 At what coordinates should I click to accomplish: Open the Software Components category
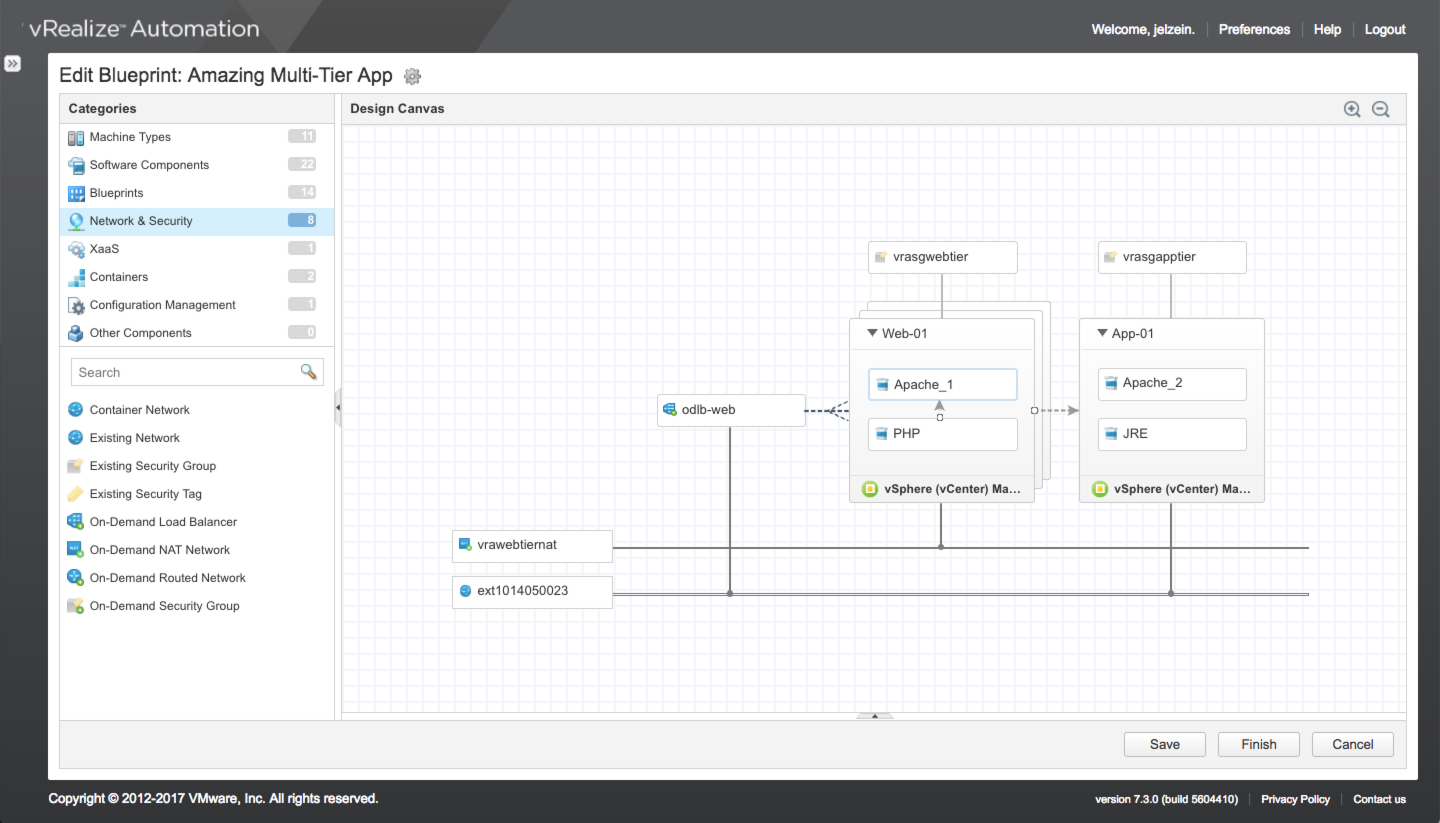click(x=149, y=165)
